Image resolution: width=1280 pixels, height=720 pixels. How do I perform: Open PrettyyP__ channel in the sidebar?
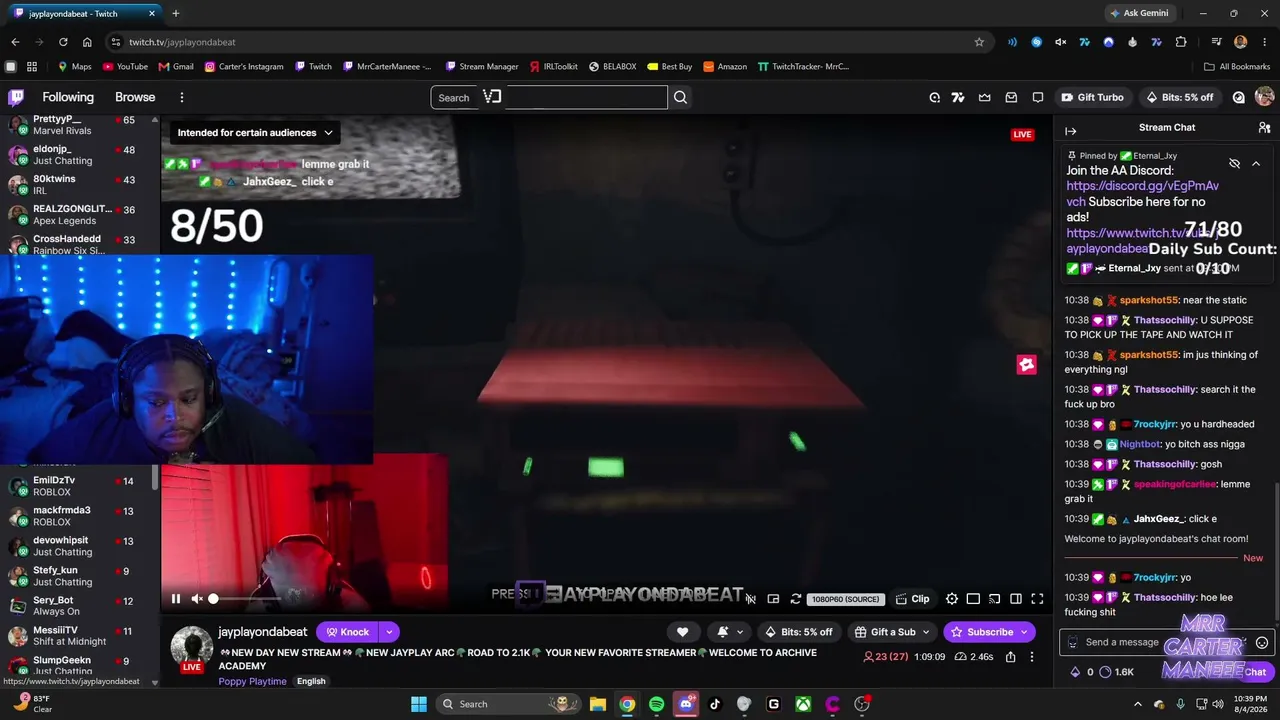78,125
